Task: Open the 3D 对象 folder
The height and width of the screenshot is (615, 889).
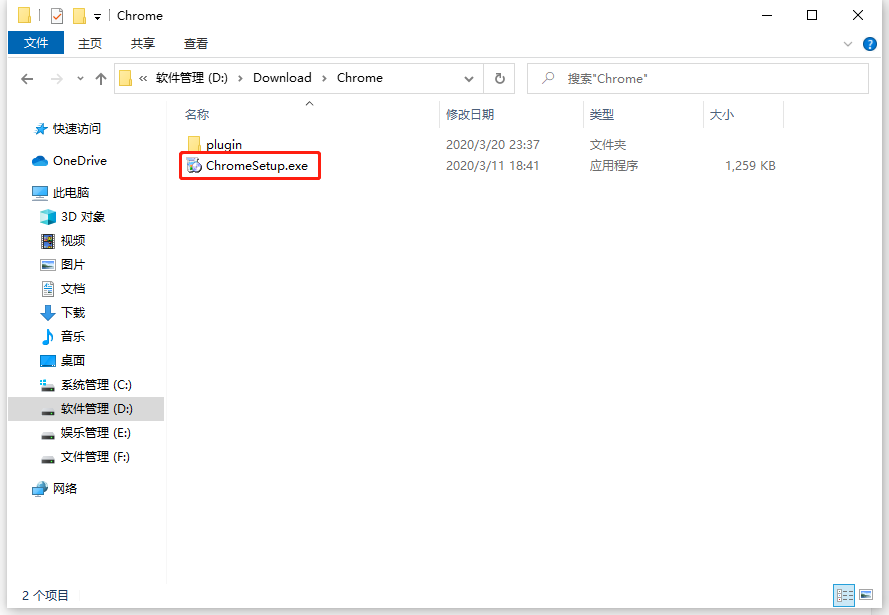Action: (73, 217)
